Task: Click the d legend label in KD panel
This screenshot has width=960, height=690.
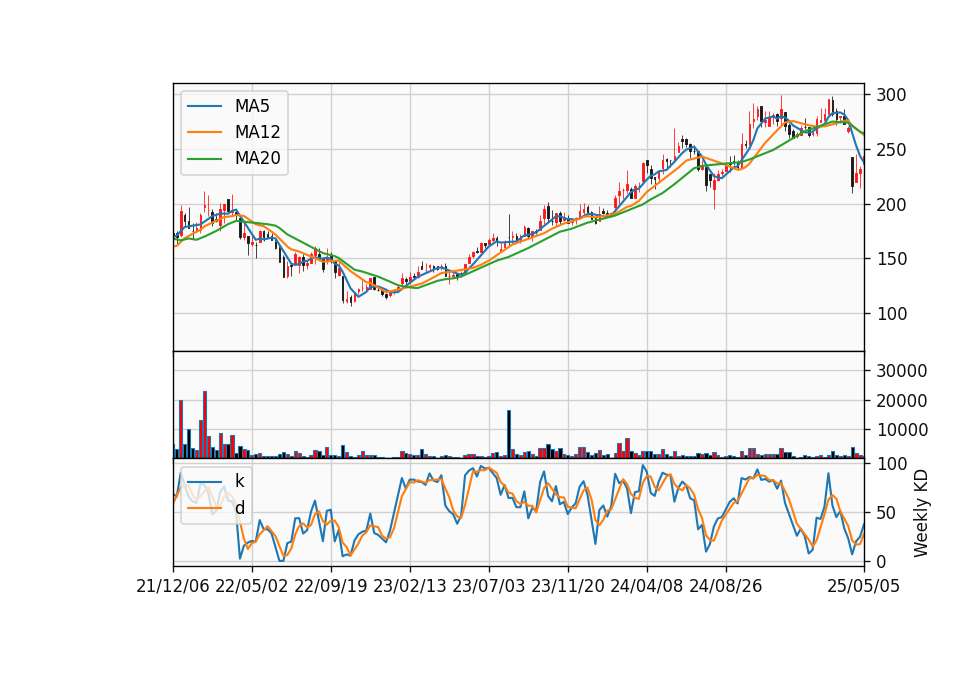Action: (239, 508)
